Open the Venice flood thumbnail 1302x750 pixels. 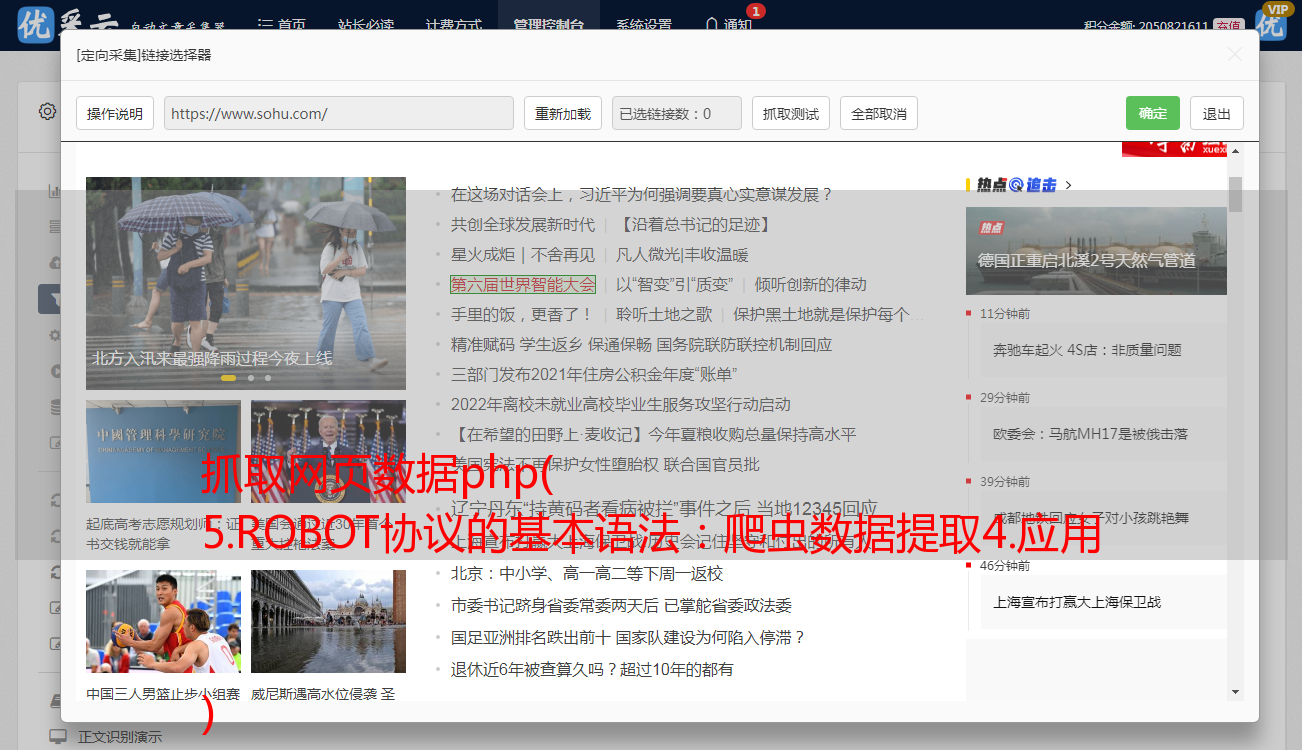pyautogui.click(x=328, y=621)
